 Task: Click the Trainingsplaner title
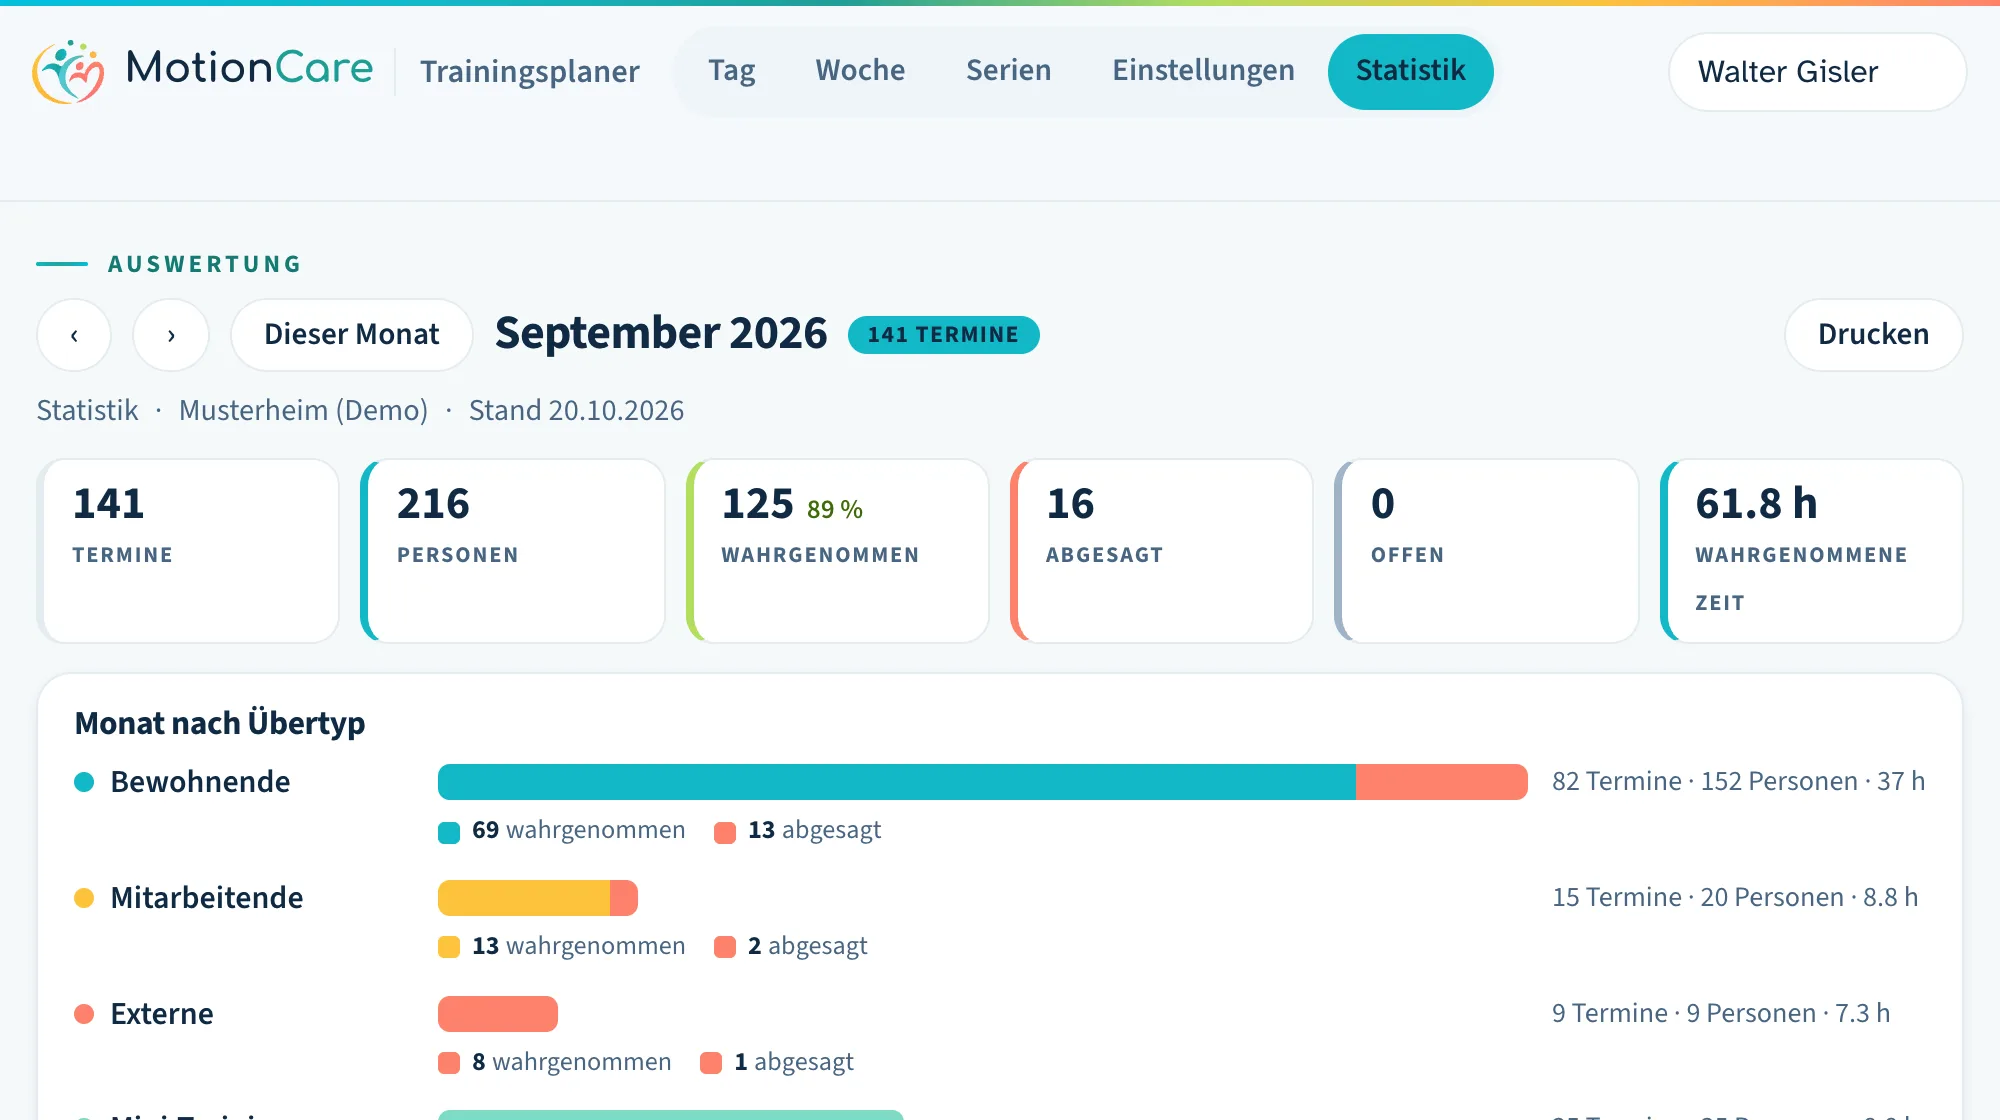click(x=529, y=72)
